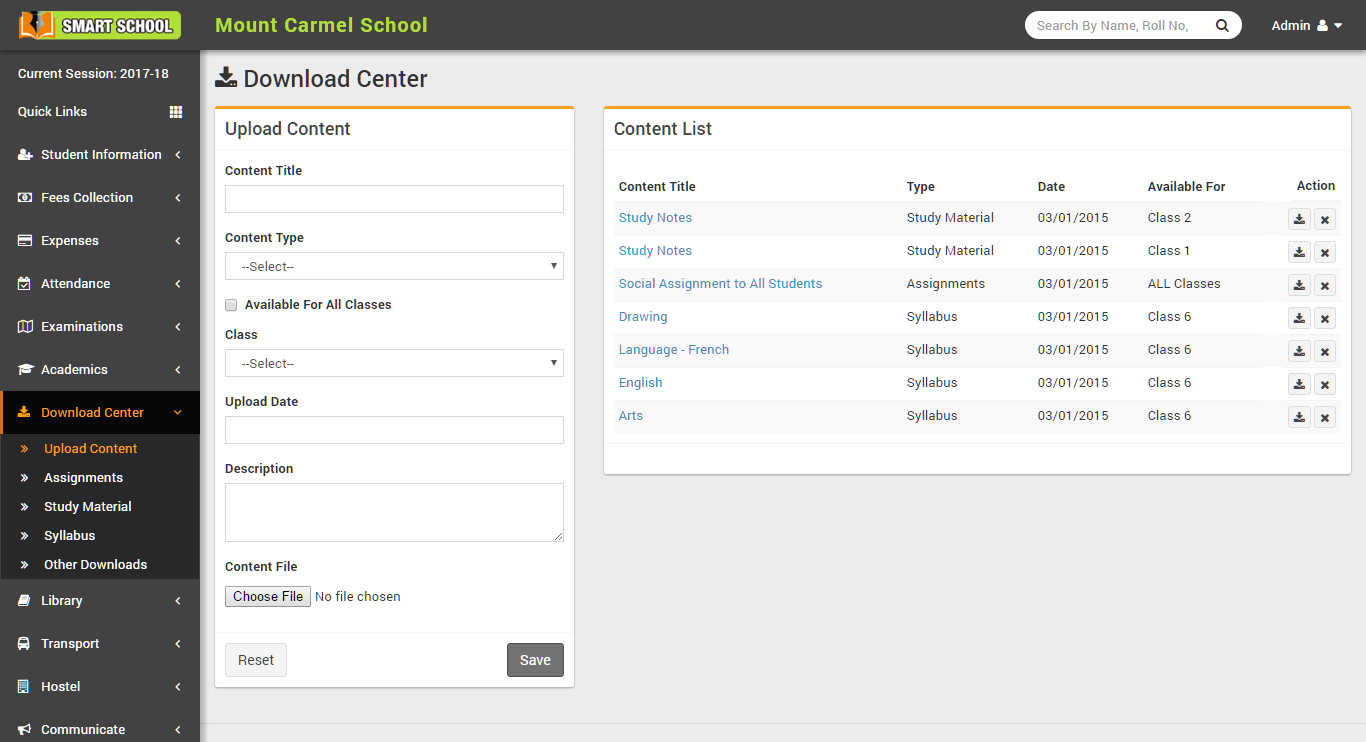Download the Drawing syllabus file
Image resolution: width=1366 pixels, height=742 pixels.
tap(1299, 318)
